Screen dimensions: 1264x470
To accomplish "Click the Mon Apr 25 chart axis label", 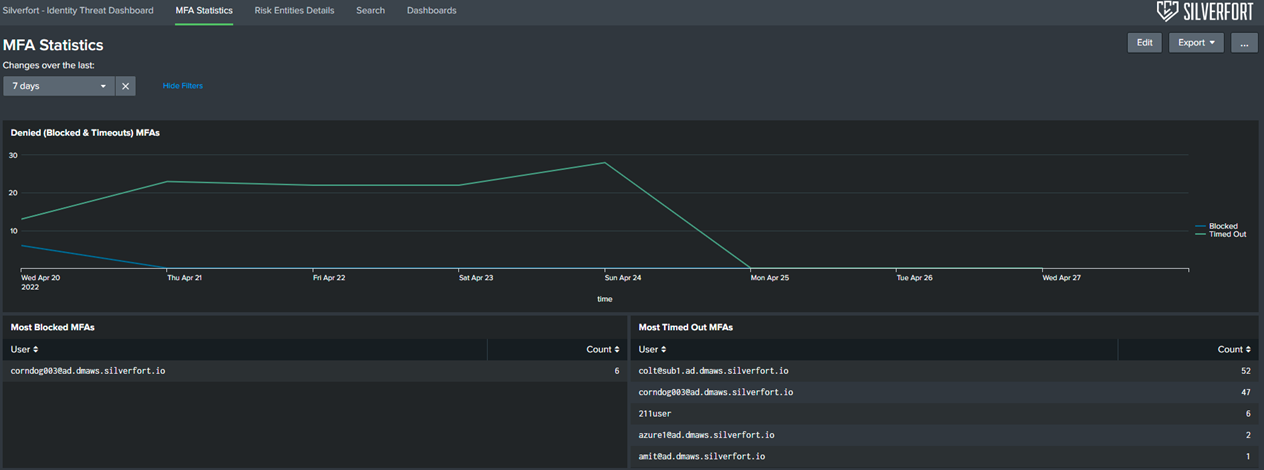I will 770,277.
